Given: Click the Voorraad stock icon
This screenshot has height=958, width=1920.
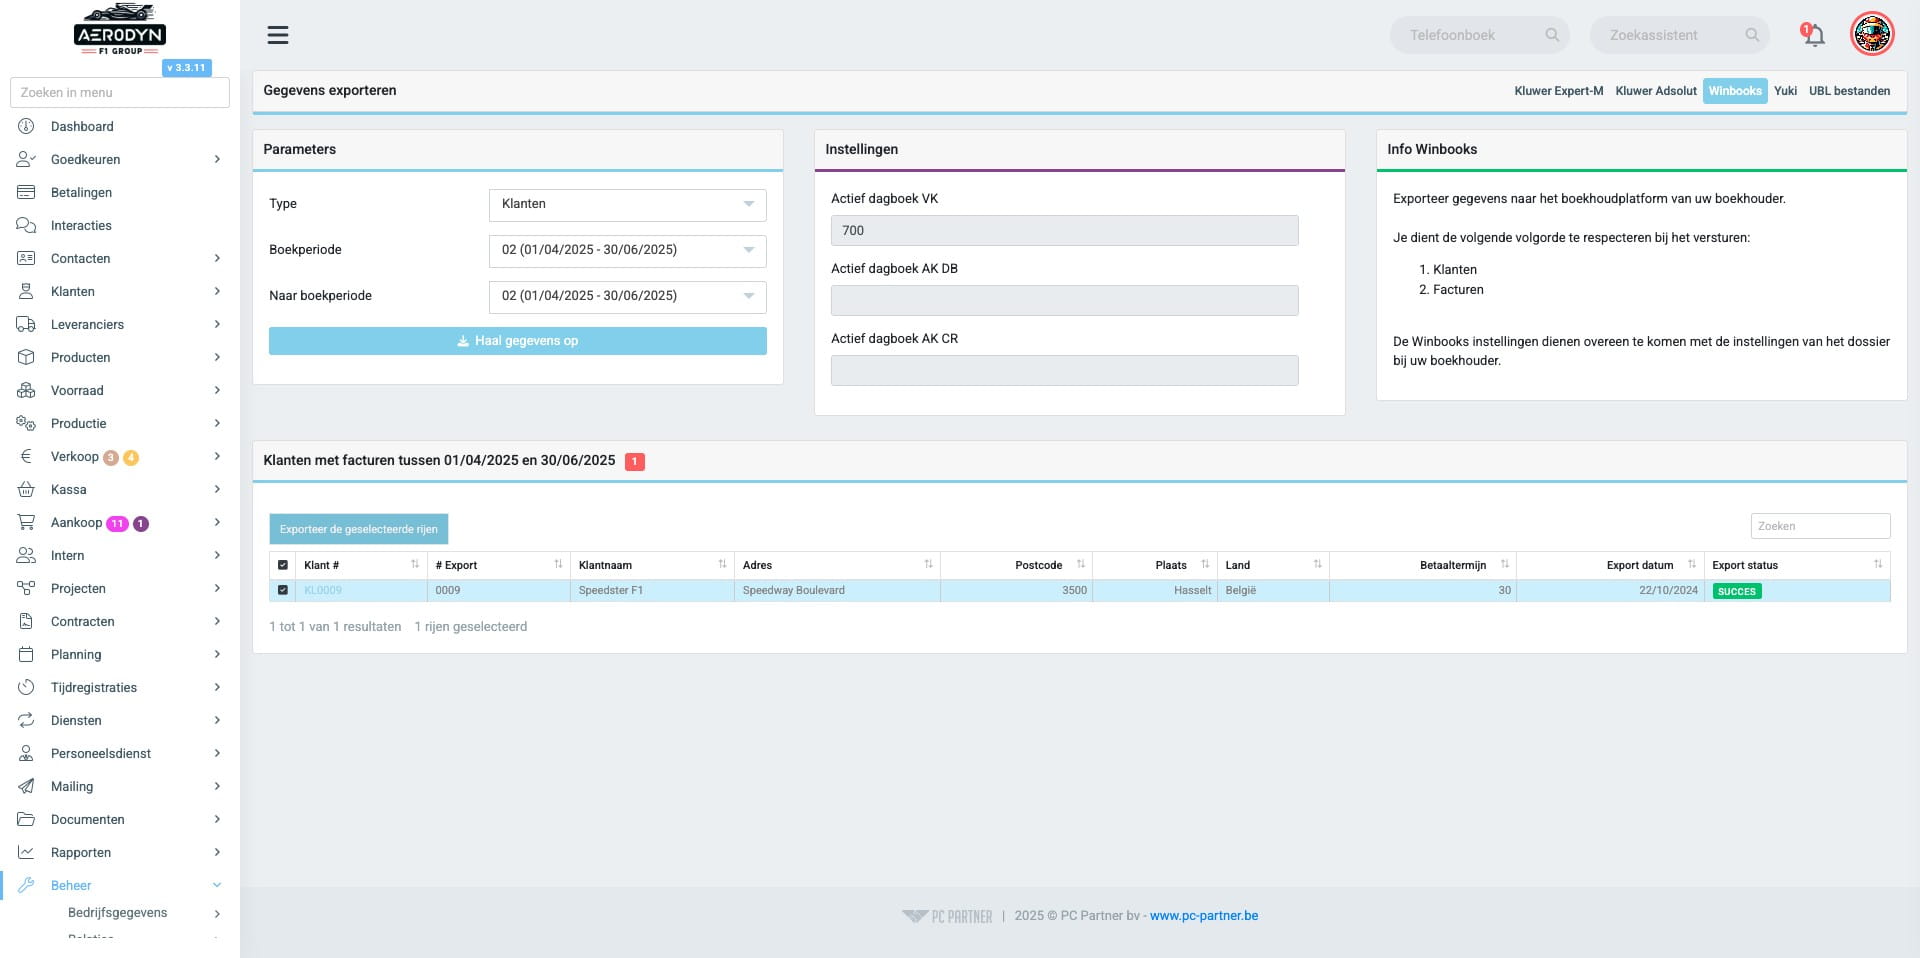Looking at the screenshot, I should click(26, 390).
